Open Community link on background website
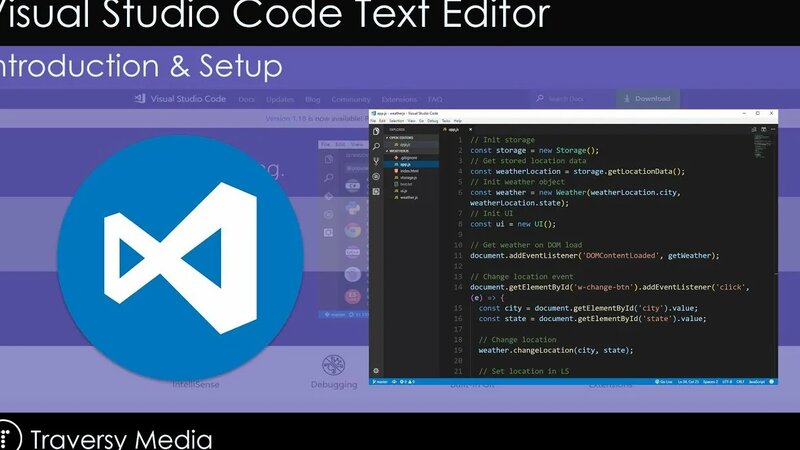800x450 pixels. pyautogui.click(x=351, y=99)
